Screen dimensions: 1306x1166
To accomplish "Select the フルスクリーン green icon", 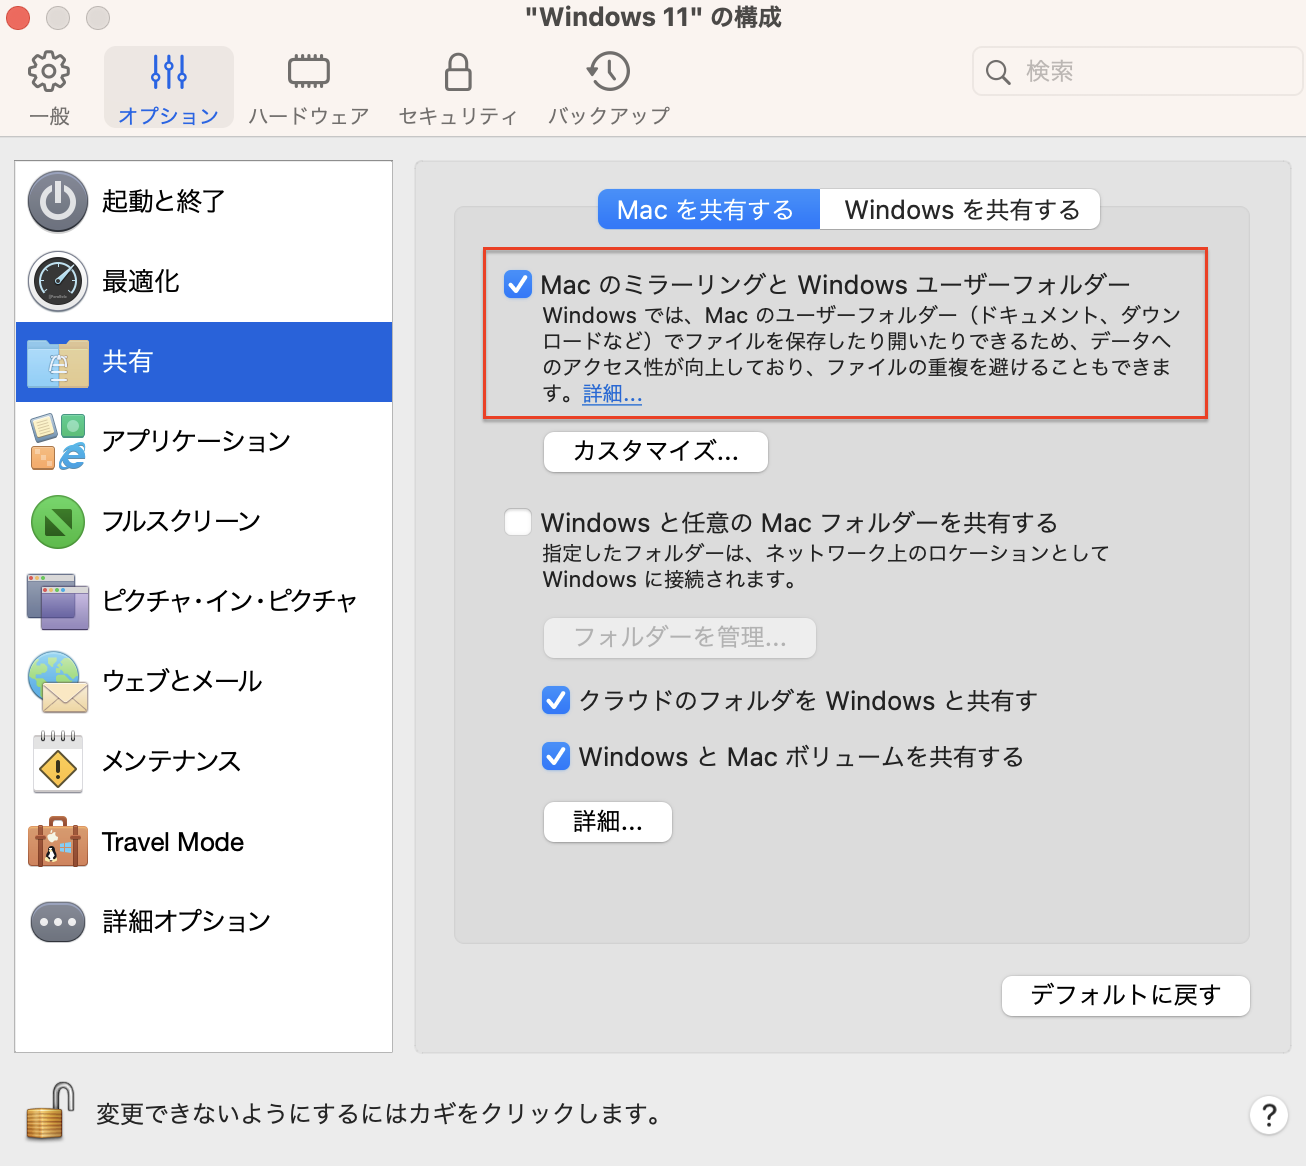I will point(58,521).
